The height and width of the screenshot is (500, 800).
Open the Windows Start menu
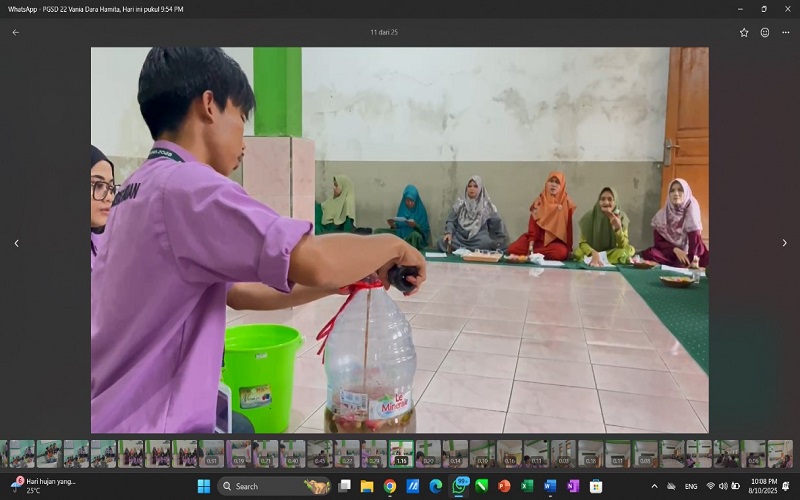point(204,486)
